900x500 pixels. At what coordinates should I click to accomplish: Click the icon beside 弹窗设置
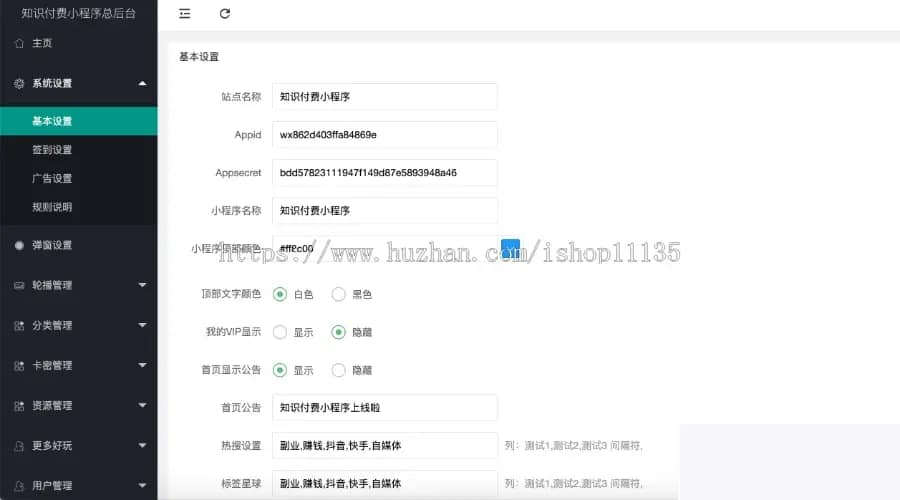coord(19,245)
